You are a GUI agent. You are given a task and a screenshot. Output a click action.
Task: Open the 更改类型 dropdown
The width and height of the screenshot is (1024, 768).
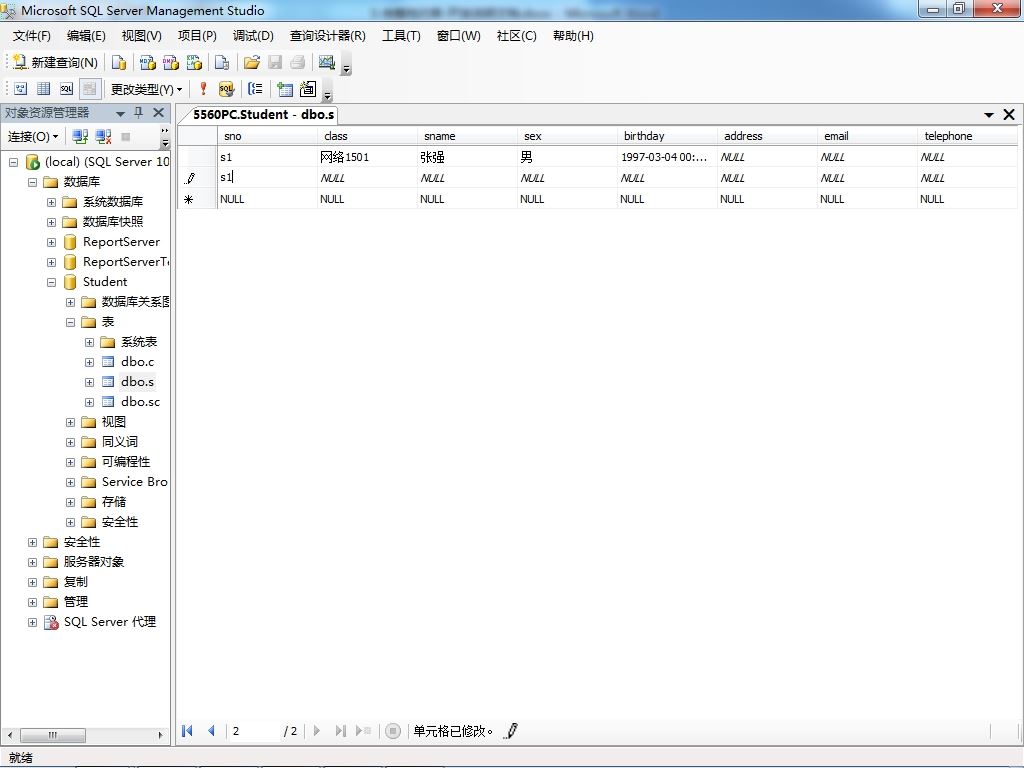click(146, 89)
